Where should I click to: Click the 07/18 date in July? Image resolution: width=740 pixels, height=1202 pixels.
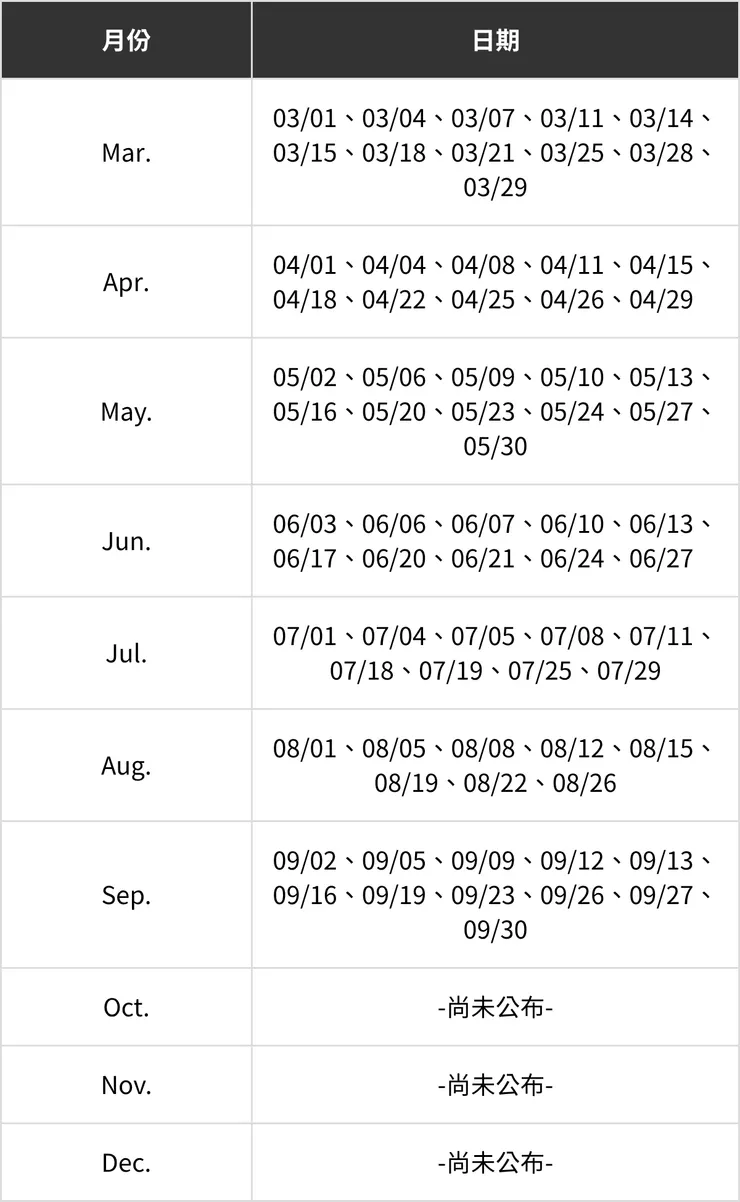tap(362, 670)
